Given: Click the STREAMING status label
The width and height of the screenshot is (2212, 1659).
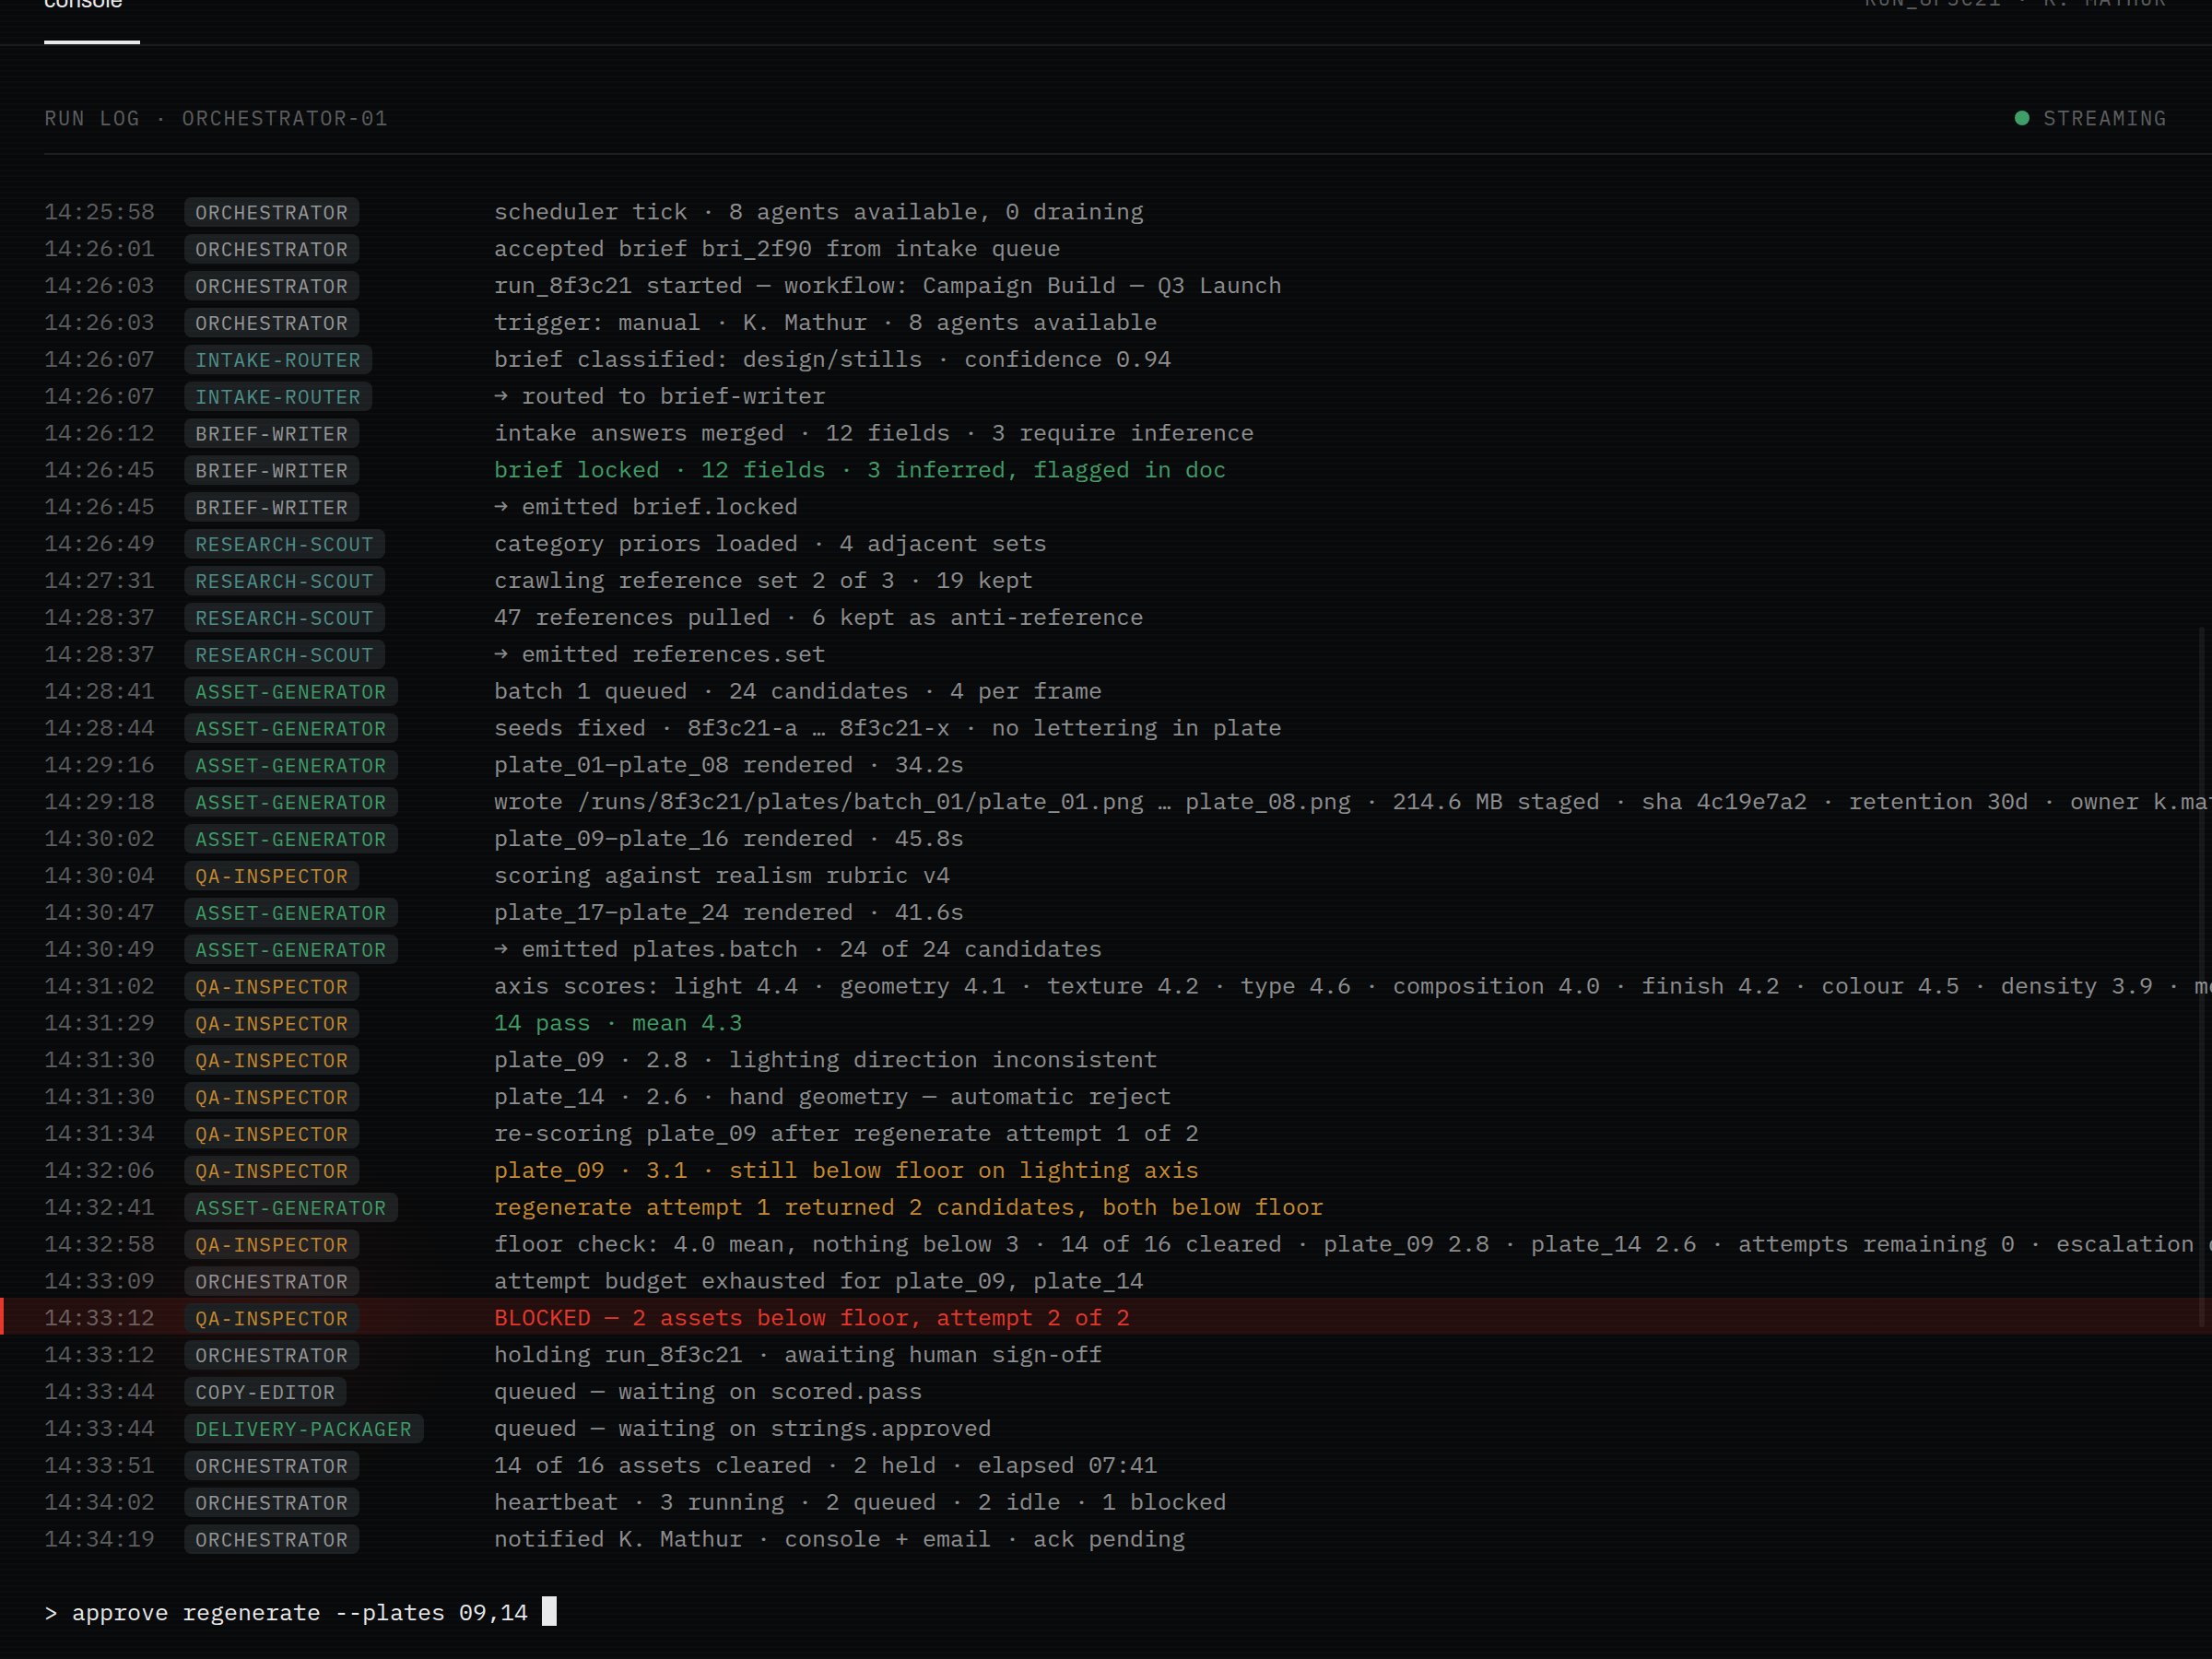Looking at the screenshot, I should (x=2104, y=118).
